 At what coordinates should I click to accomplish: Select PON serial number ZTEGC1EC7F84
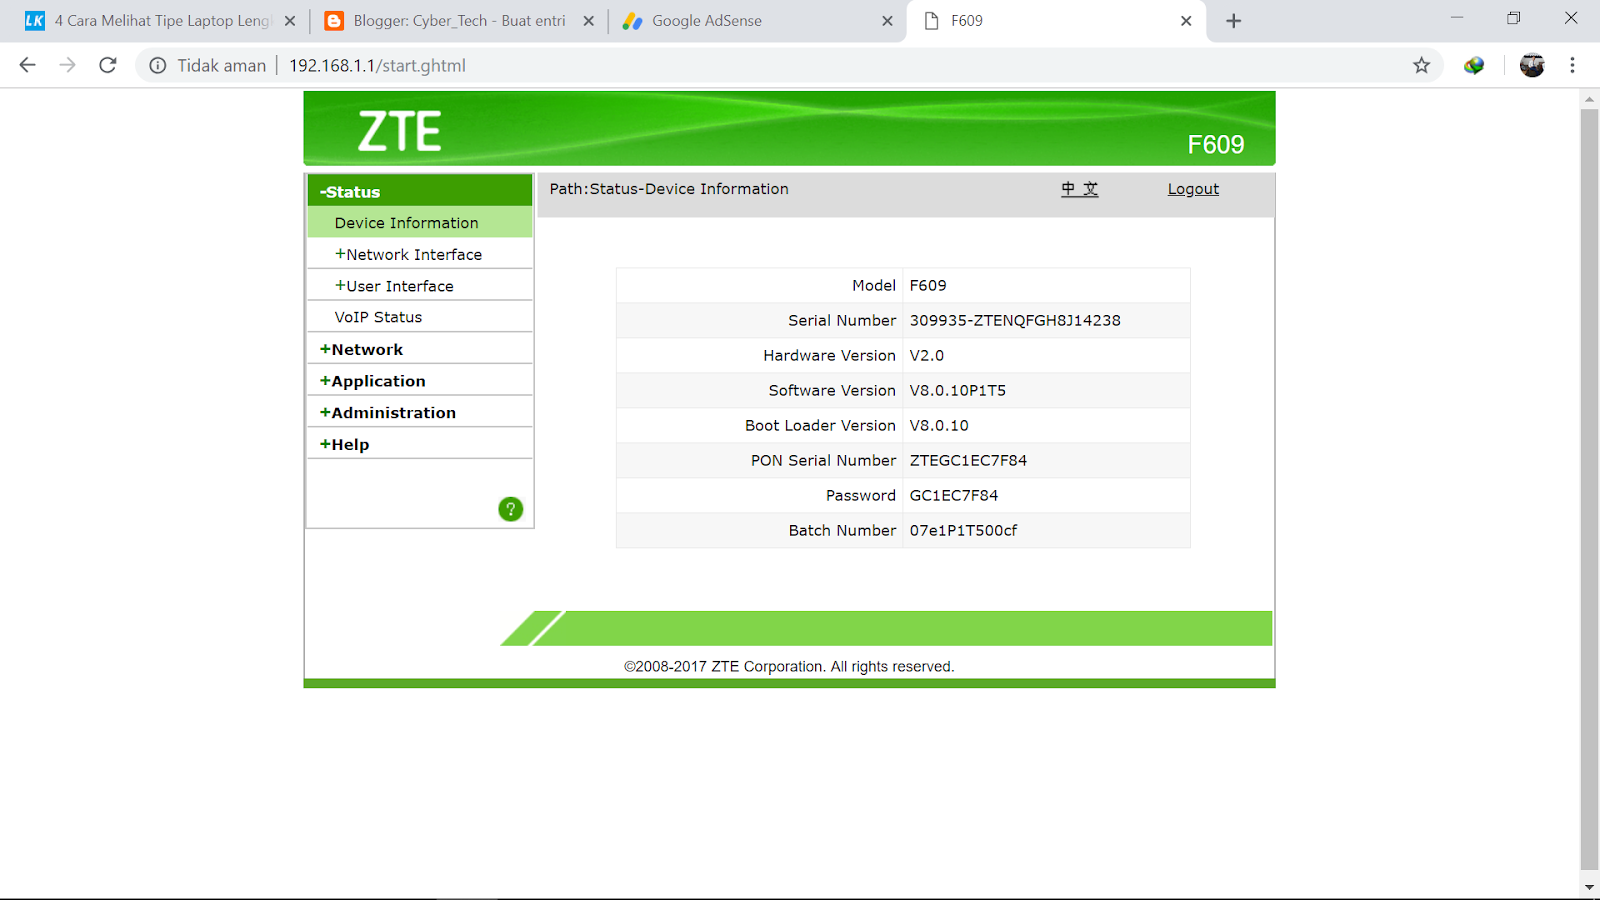coord(968,460)
